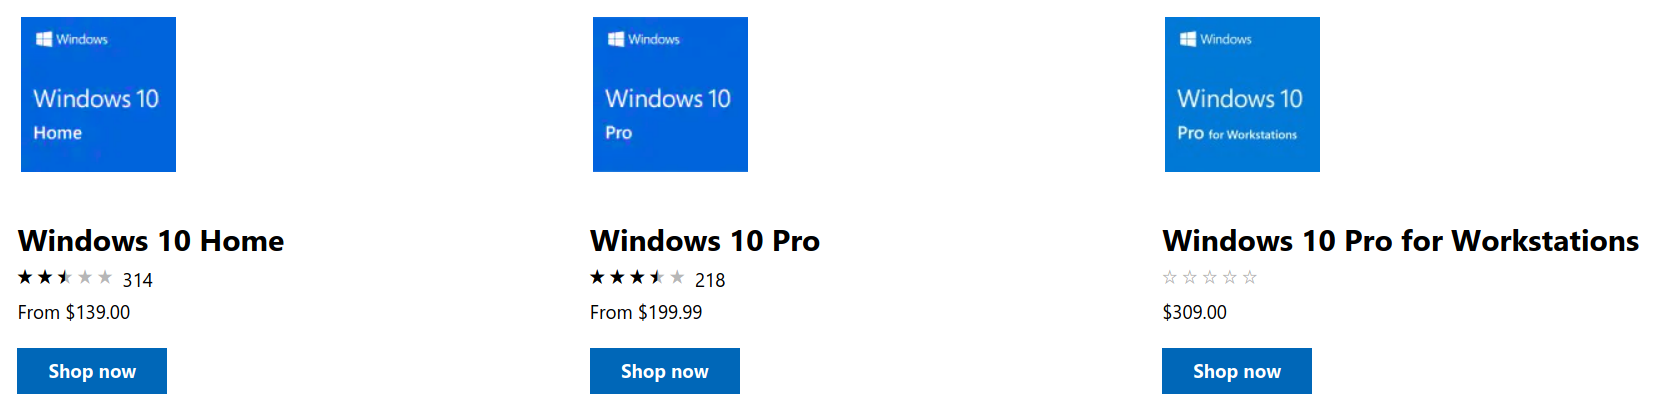View the 314 reviews count
Image resolution: width=1660 pixels, height=408 pixels.
138,280
